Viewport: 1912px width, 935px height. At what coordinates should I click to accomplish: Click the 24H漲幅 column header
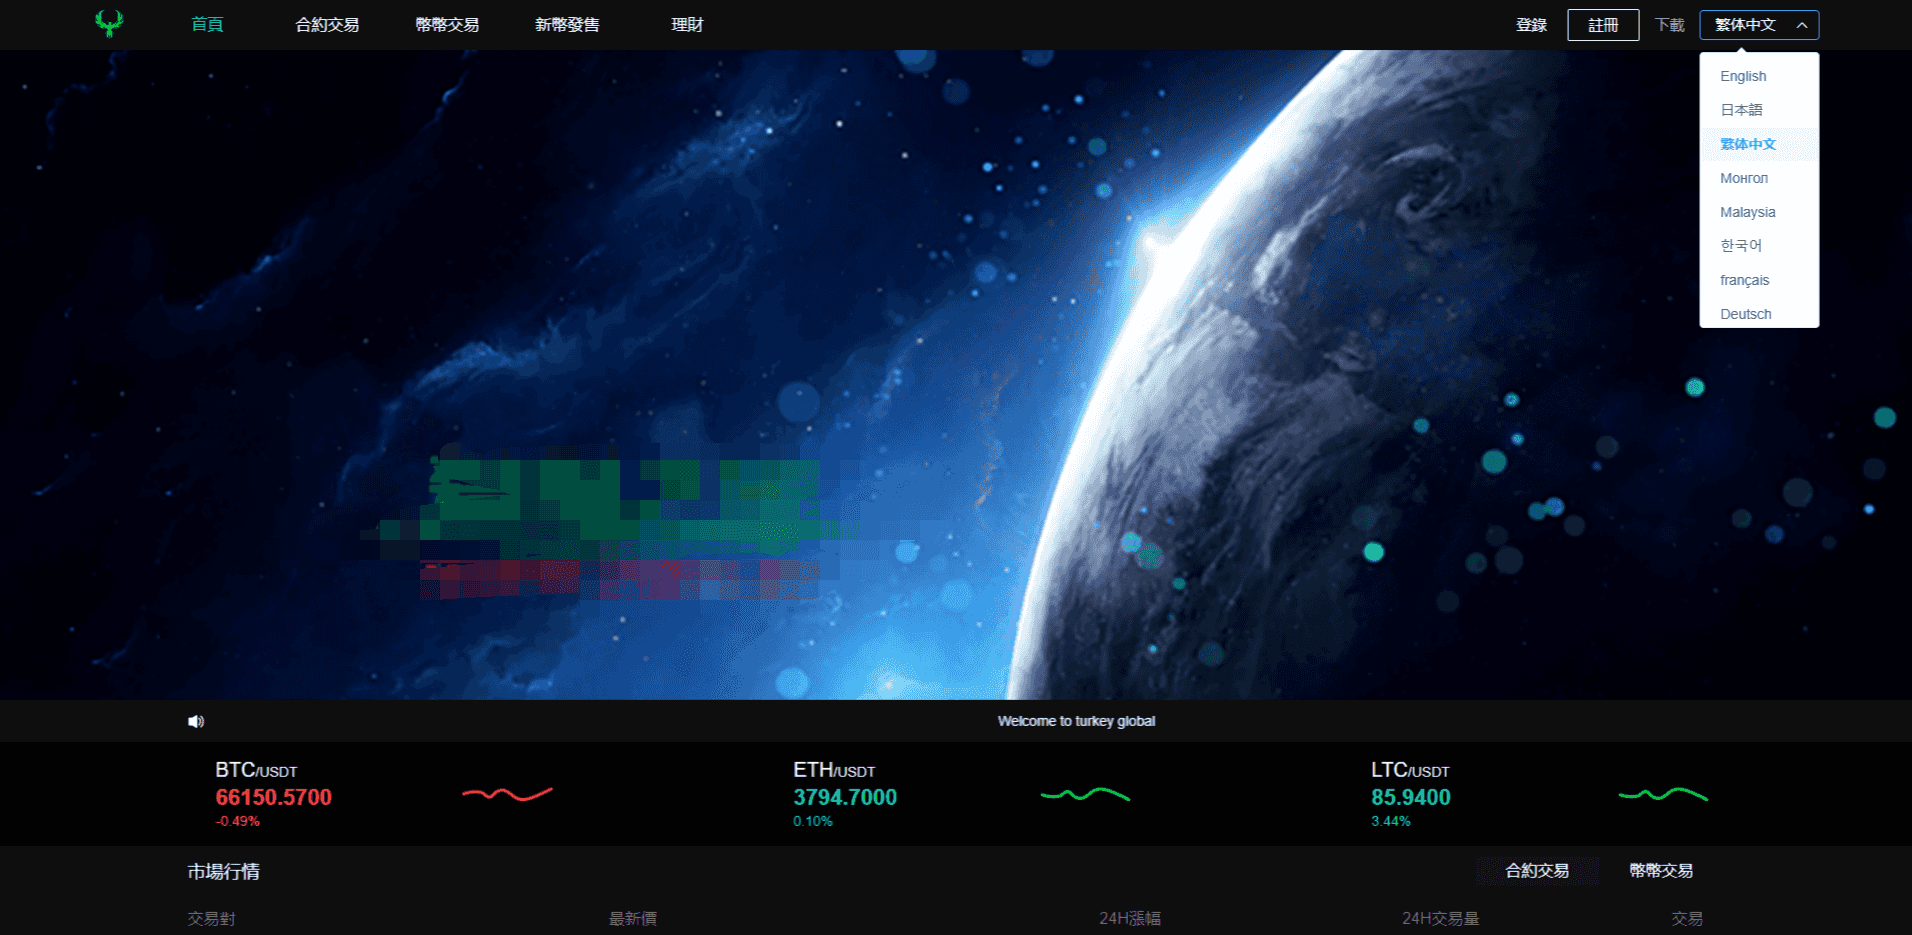(x=1130, y=918)
